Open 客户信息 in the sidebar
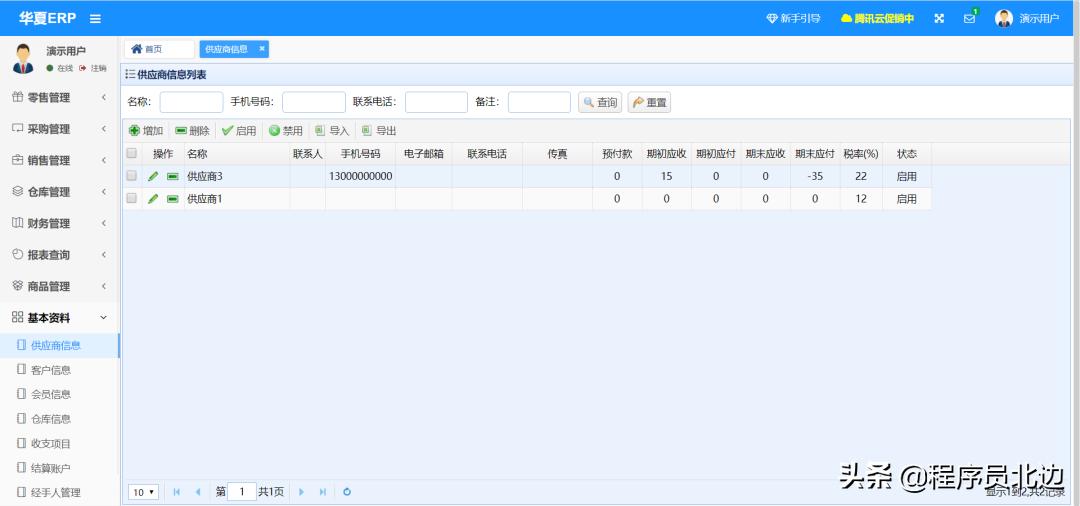This screenshot has height=506, width=1080. click(59, 370)
